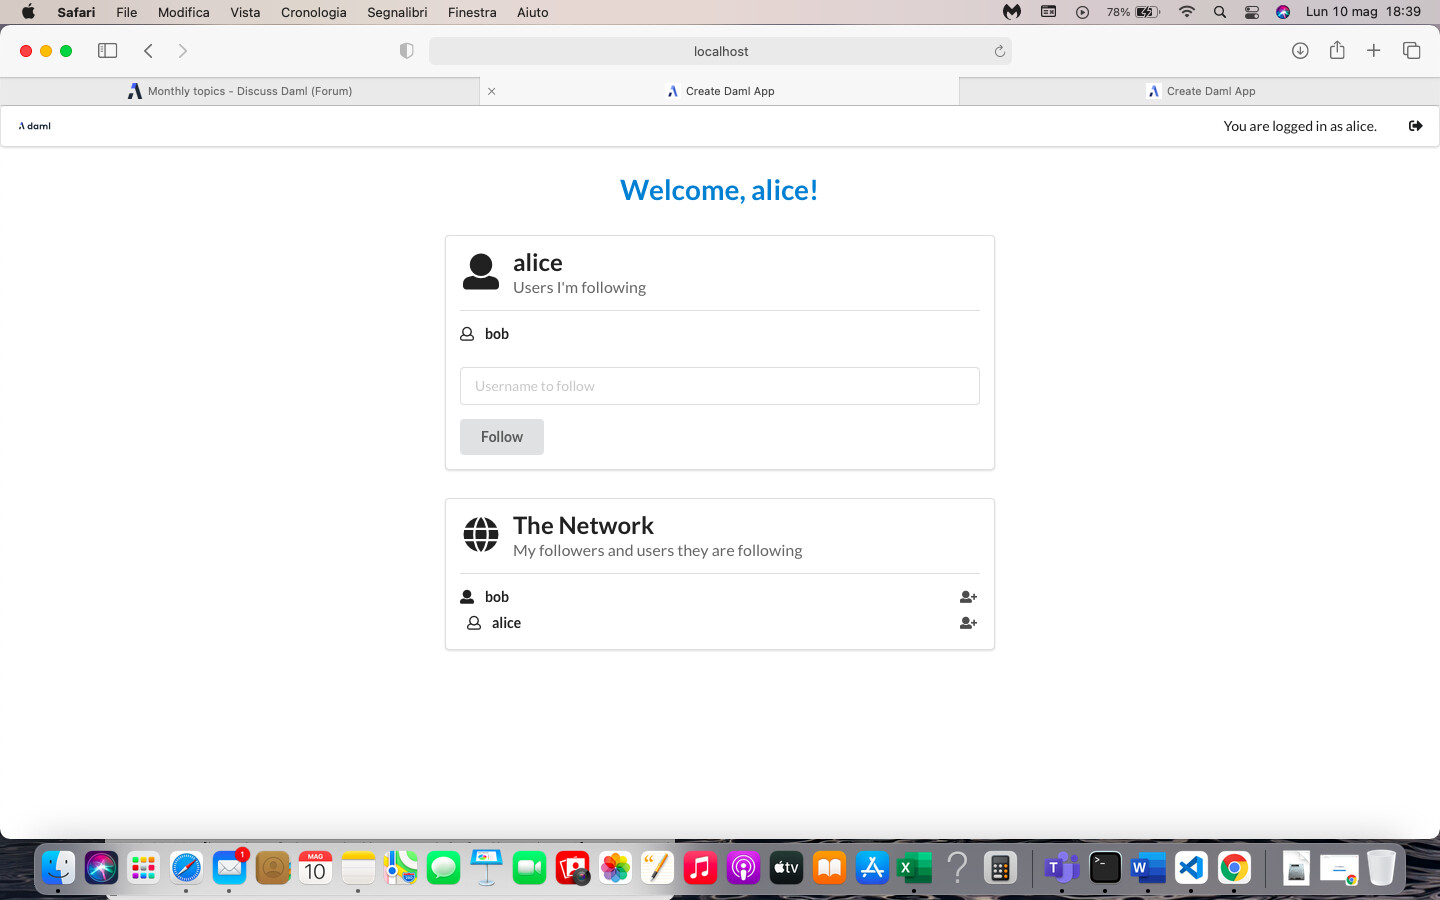Image resolution: width=1440 pixels, height=900 pixels.
Task: Open the Safari share menu
Action: (1337, 51)
